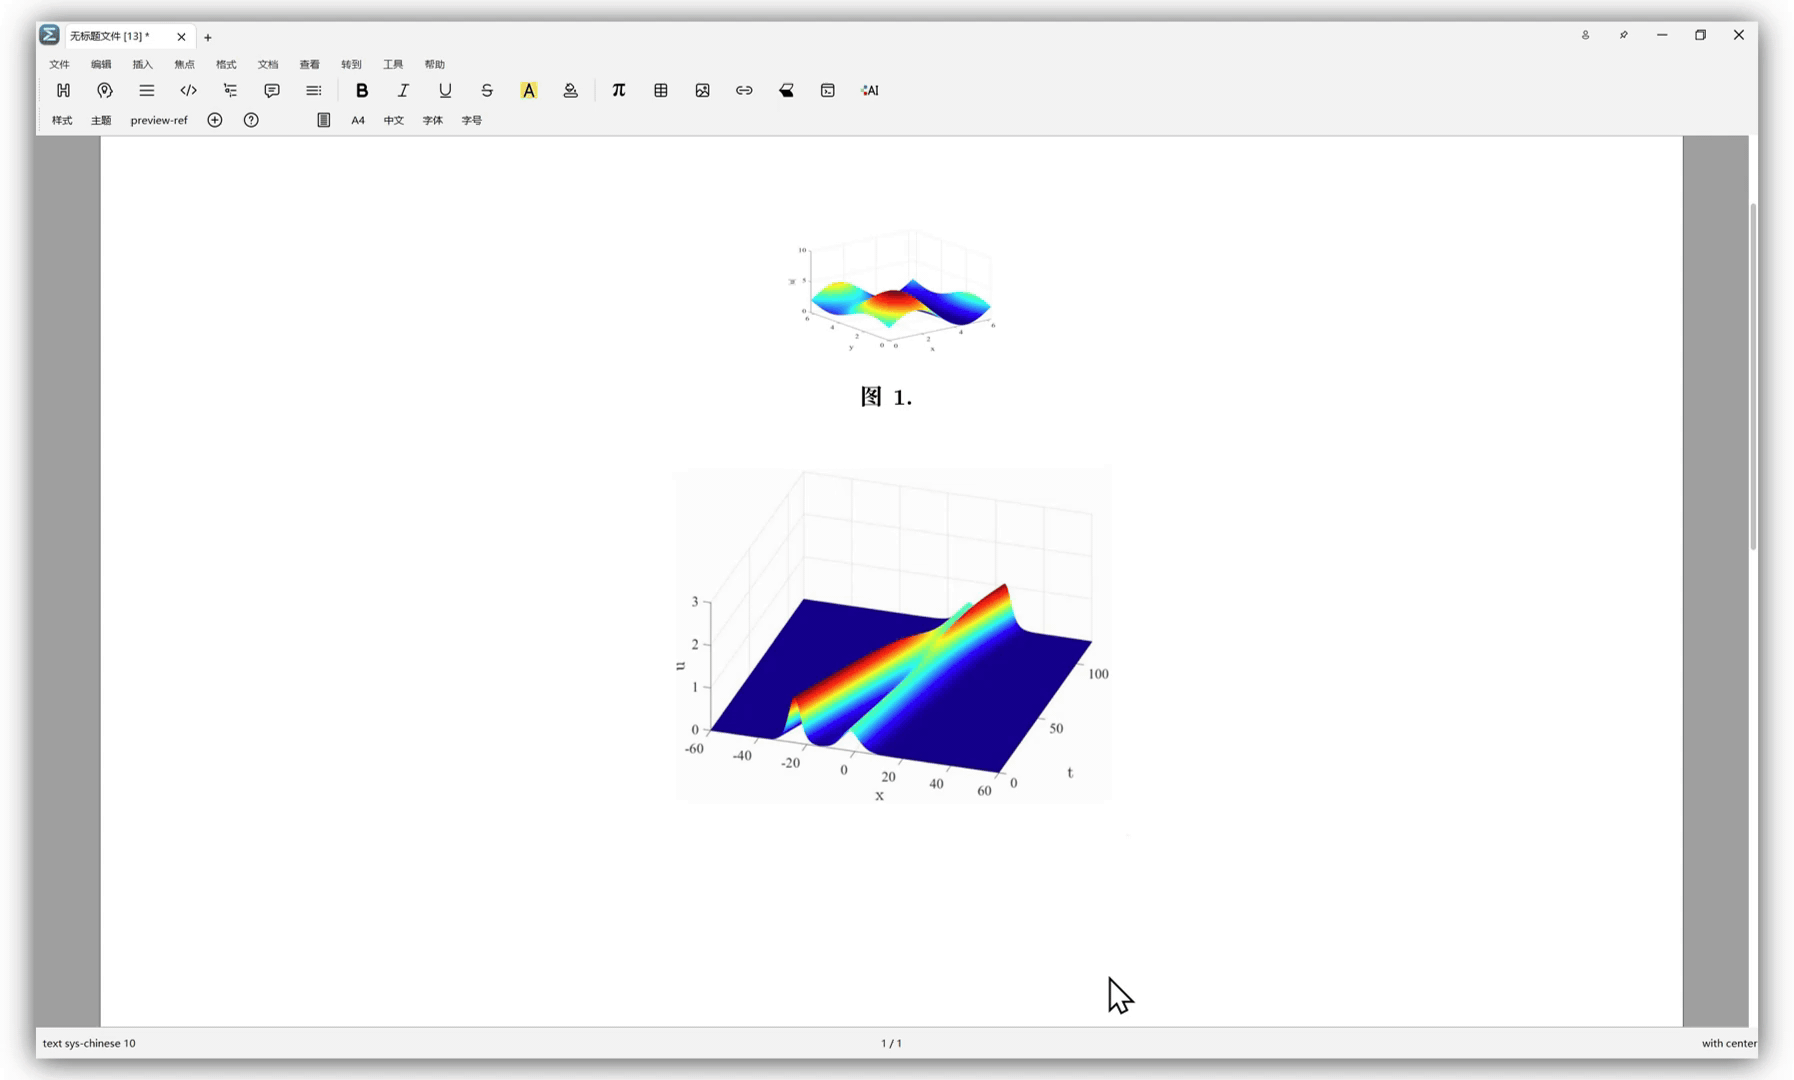Expand the 字号 font size dropdown
Viewport: 1794px width, 1080px height.
pos(472,120)
